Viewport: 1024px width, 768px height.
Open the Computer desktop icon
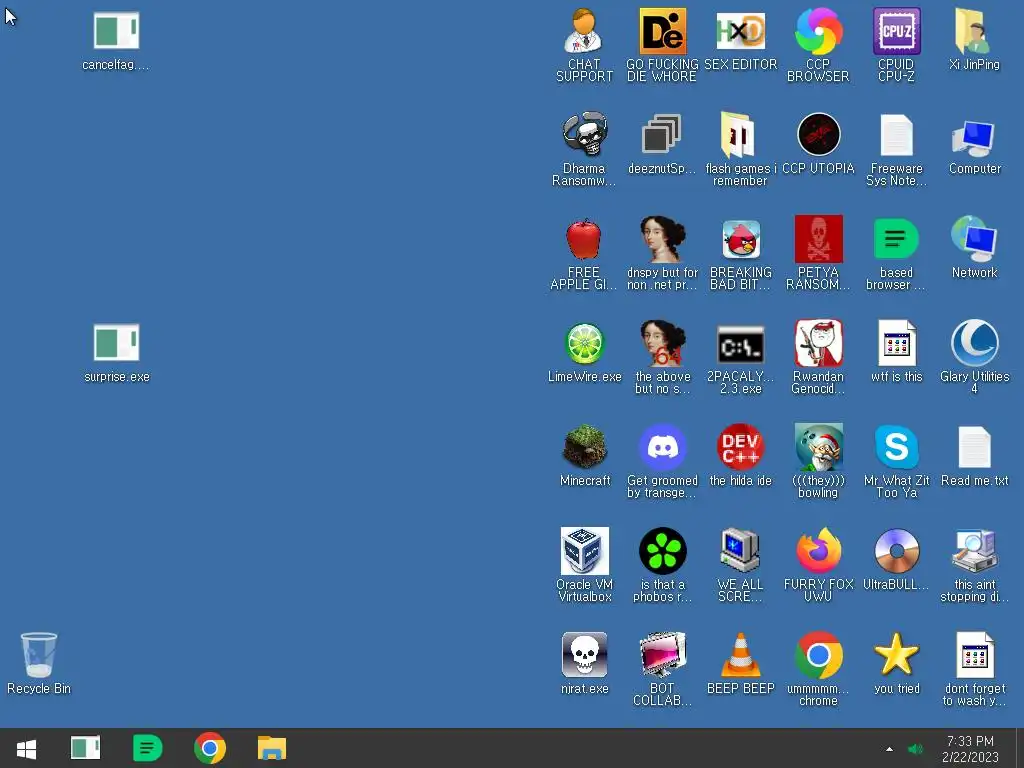coord(974,137)
